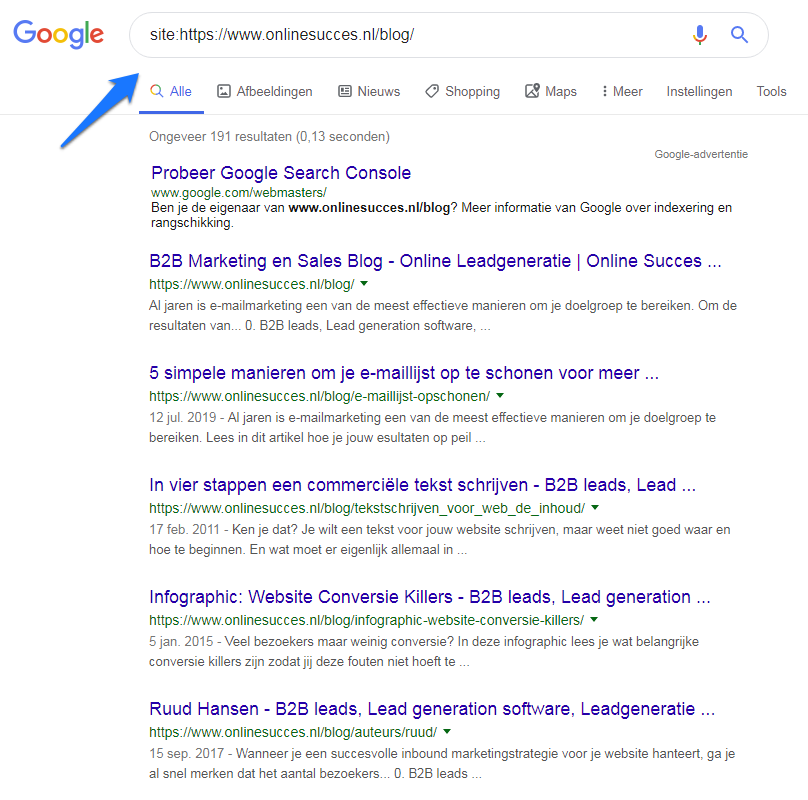Click the blog/infographic-website-conversie-killers/ result URL
Screen dimensions: 808x800
(x=366, y=620)
